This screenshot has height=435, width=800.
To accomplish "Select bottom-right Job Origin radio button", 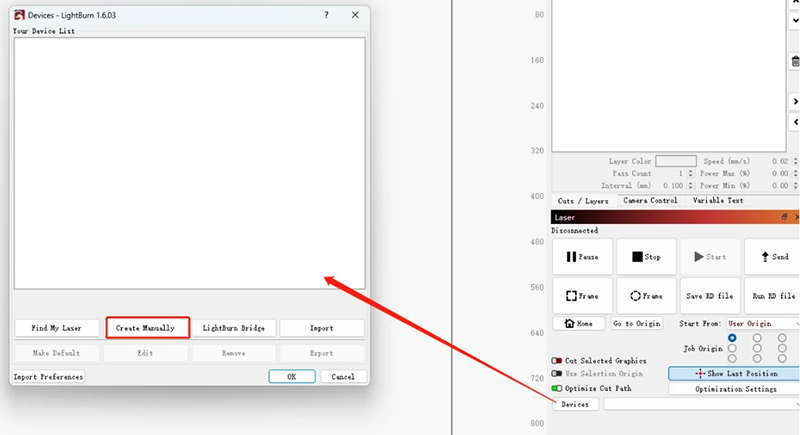I will (782, 359).
